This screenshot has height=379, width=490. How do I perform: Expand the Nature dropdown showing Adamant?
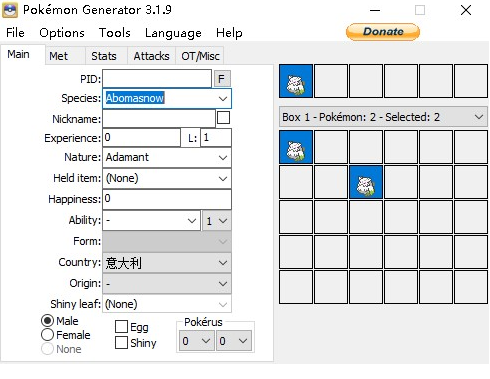[223, 158]
